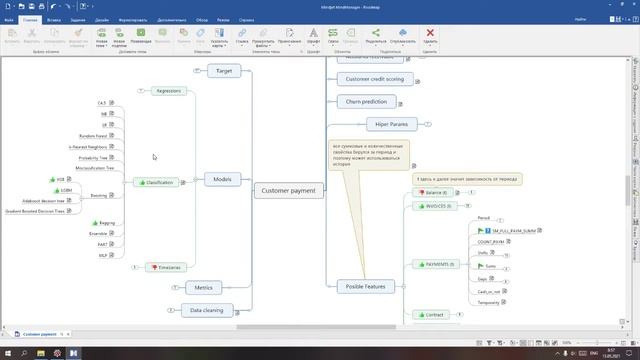Image resolution: width=640 pixels, height=360 pixels.
Task: Click the Cut scissors icon in ribbon
Action: 31,33
